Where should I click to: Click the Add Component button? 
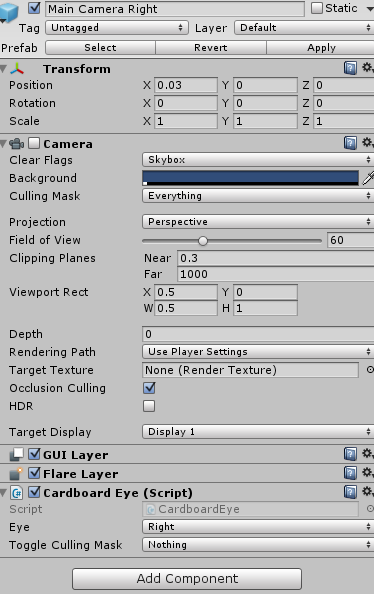click(187, 578)
